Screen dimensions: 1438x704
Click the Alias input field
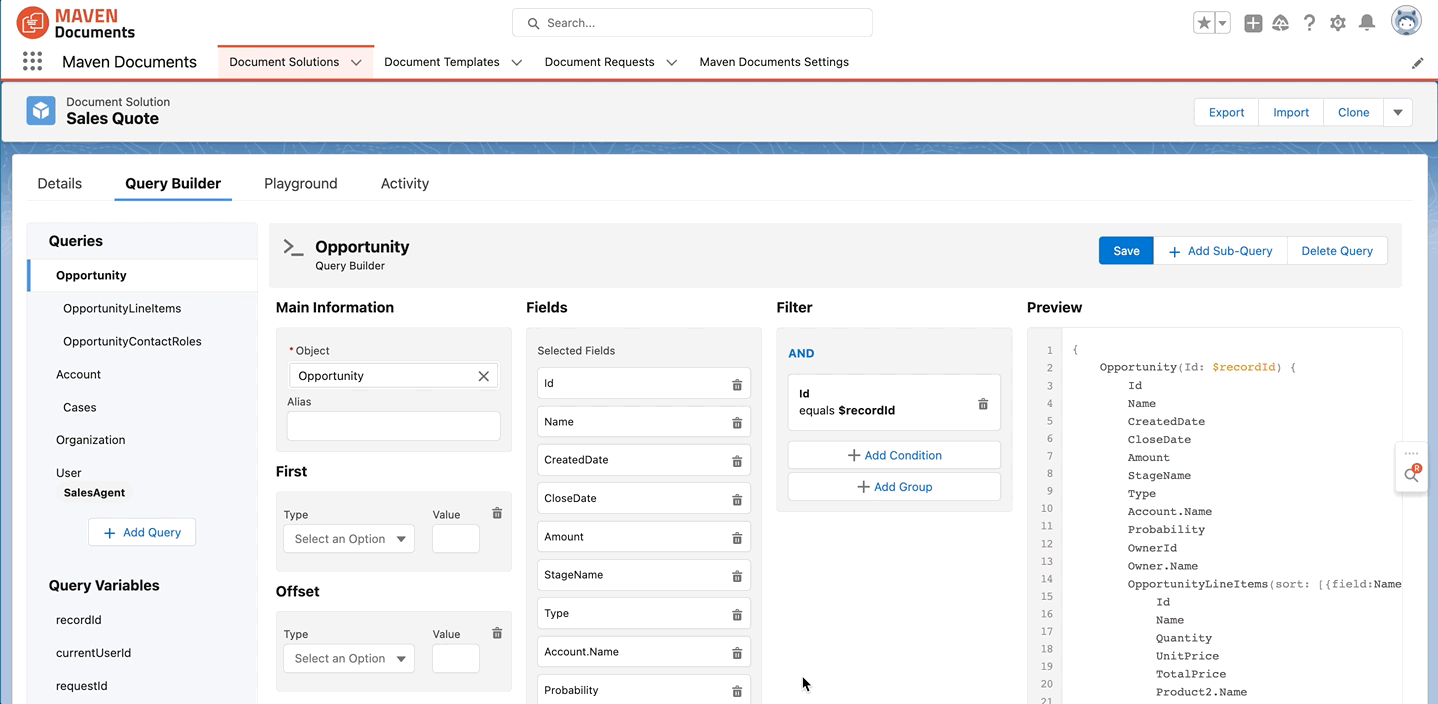[394, 426]
